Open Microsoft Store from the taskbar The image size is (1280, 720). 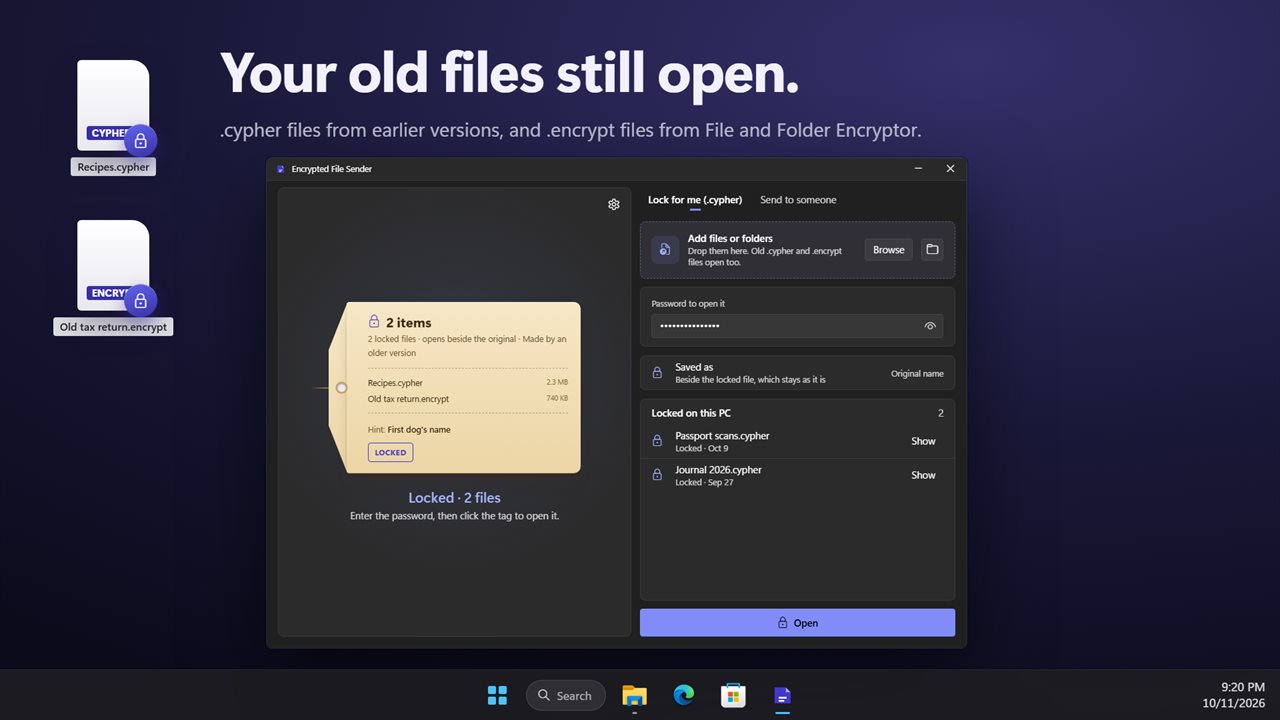point(733,695)
